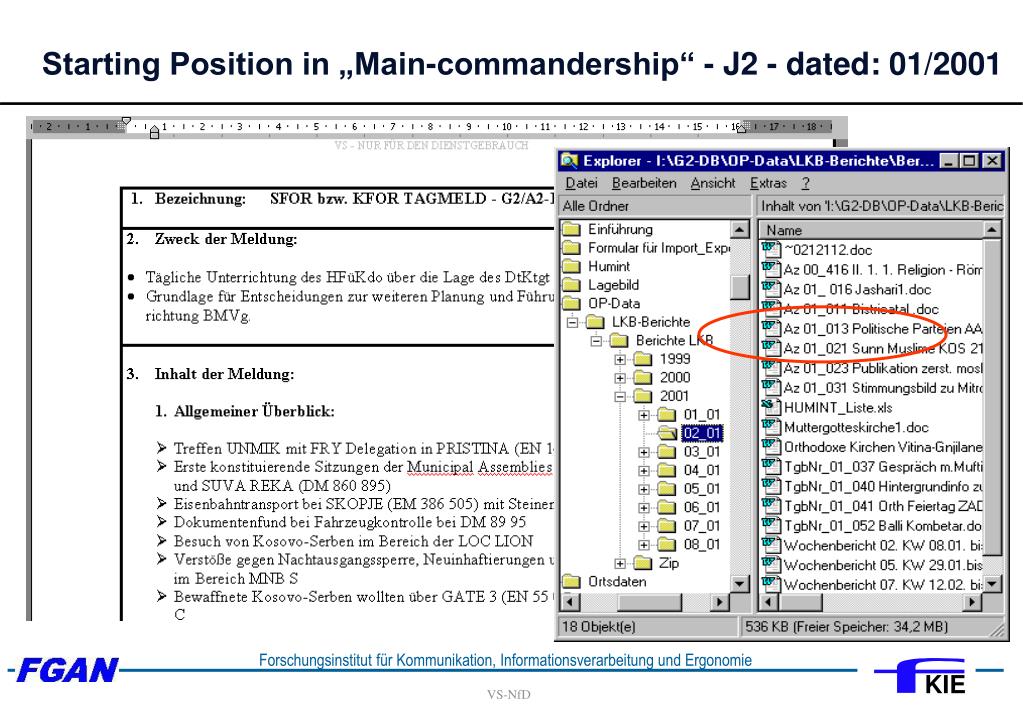Collapse the 2001 folder node
Screen dimensions: 1023x708
tap(620, 396)
